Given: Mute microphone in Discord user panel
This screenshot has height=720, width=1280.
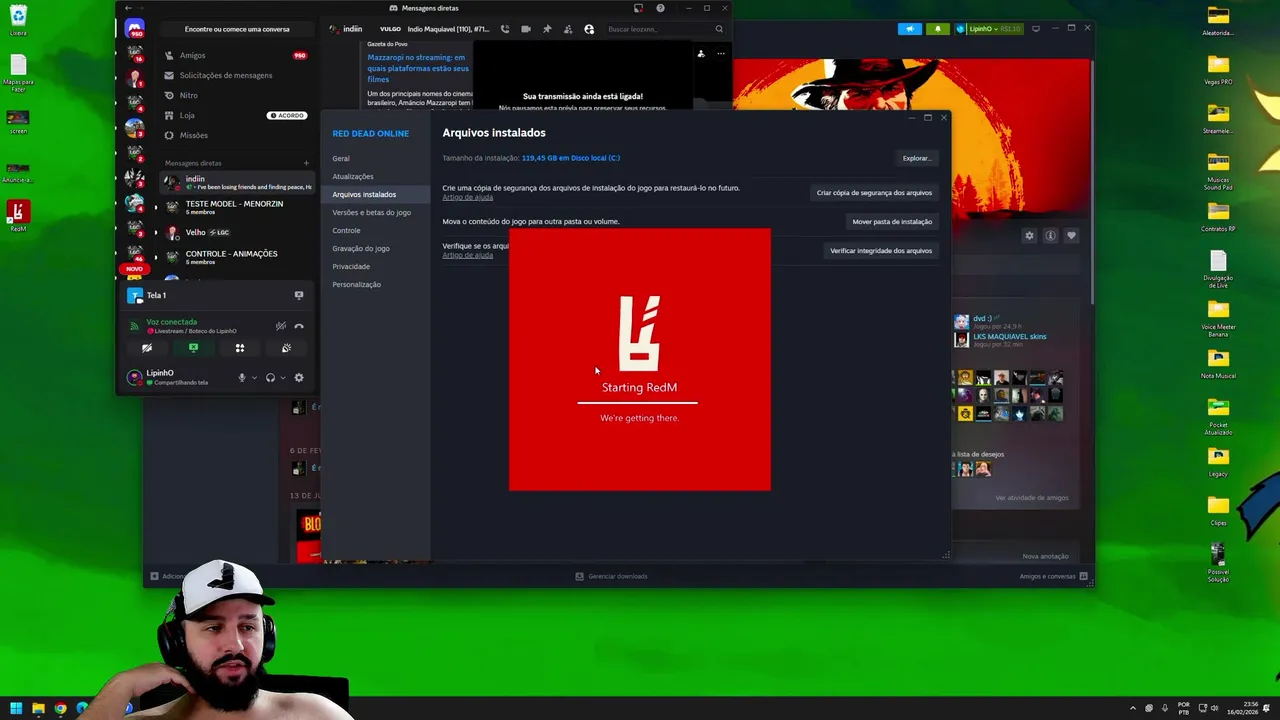Looking at the screenshot, I should point(241,378).
